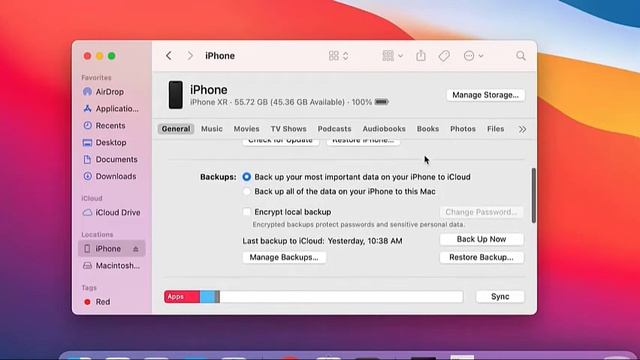Image resolution: width=640 pixels, height=360 pixels.
Task: Switch to the General tab
Action: (176, 129)
